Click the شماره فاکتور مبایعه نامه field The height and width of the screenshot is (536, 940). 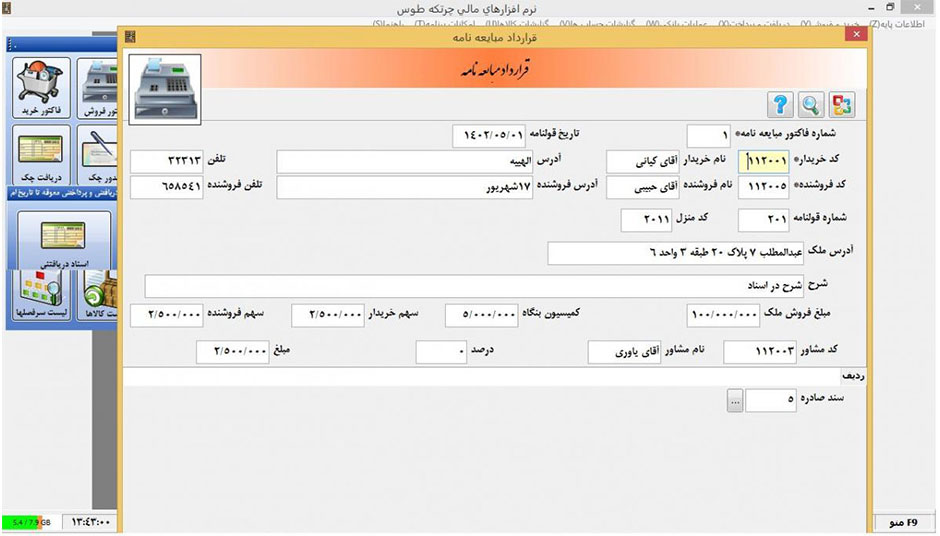(709, 136)
